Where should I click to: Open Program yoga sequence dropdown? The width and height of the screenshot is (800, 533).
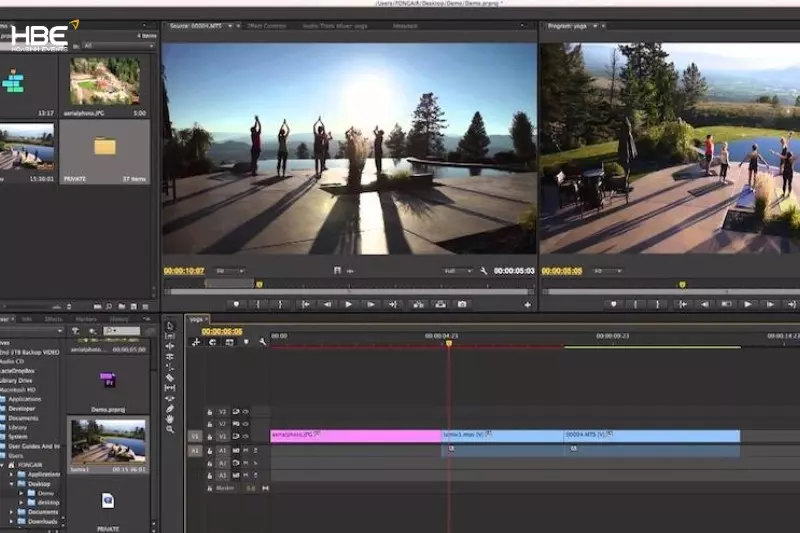point(595,26)
